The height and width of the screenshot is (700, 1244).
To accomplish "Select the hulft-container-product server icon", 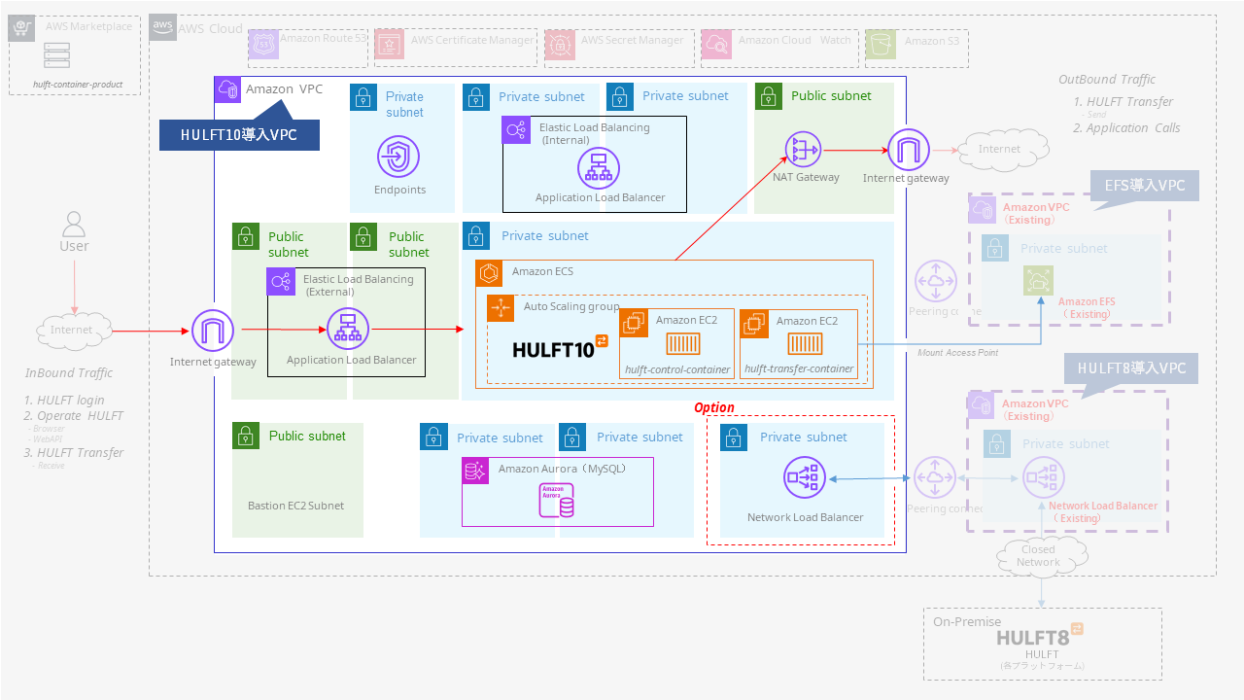I will click(x=56, y=55).
